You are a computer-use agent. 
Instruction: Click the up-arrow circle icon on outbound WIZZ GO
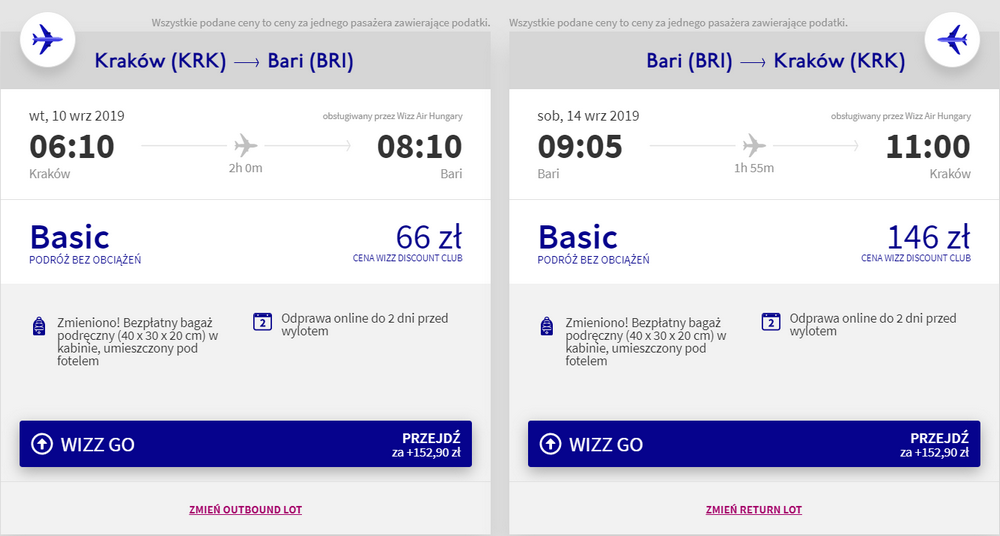point(42,444)
